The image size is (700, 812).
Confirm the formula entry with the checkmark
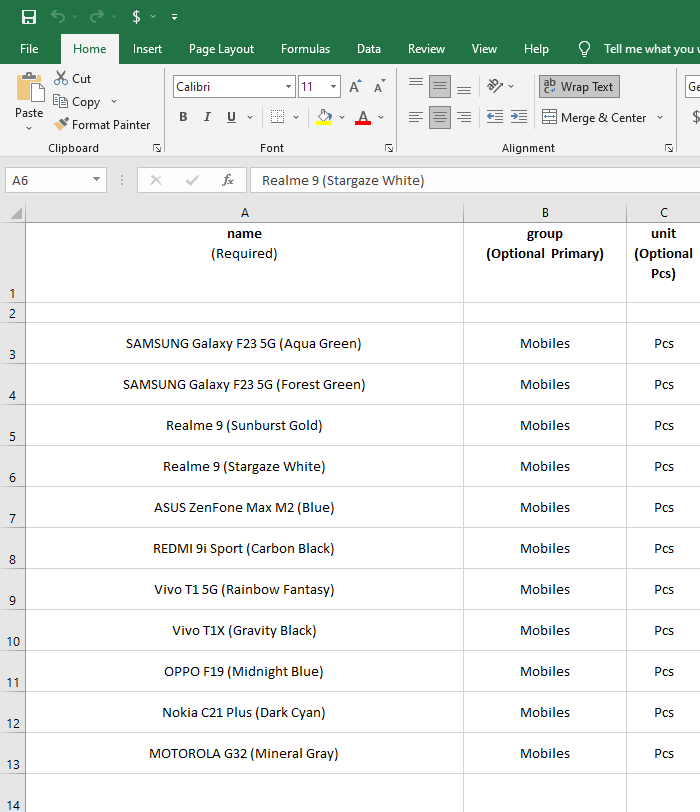[x=192, y=180]
